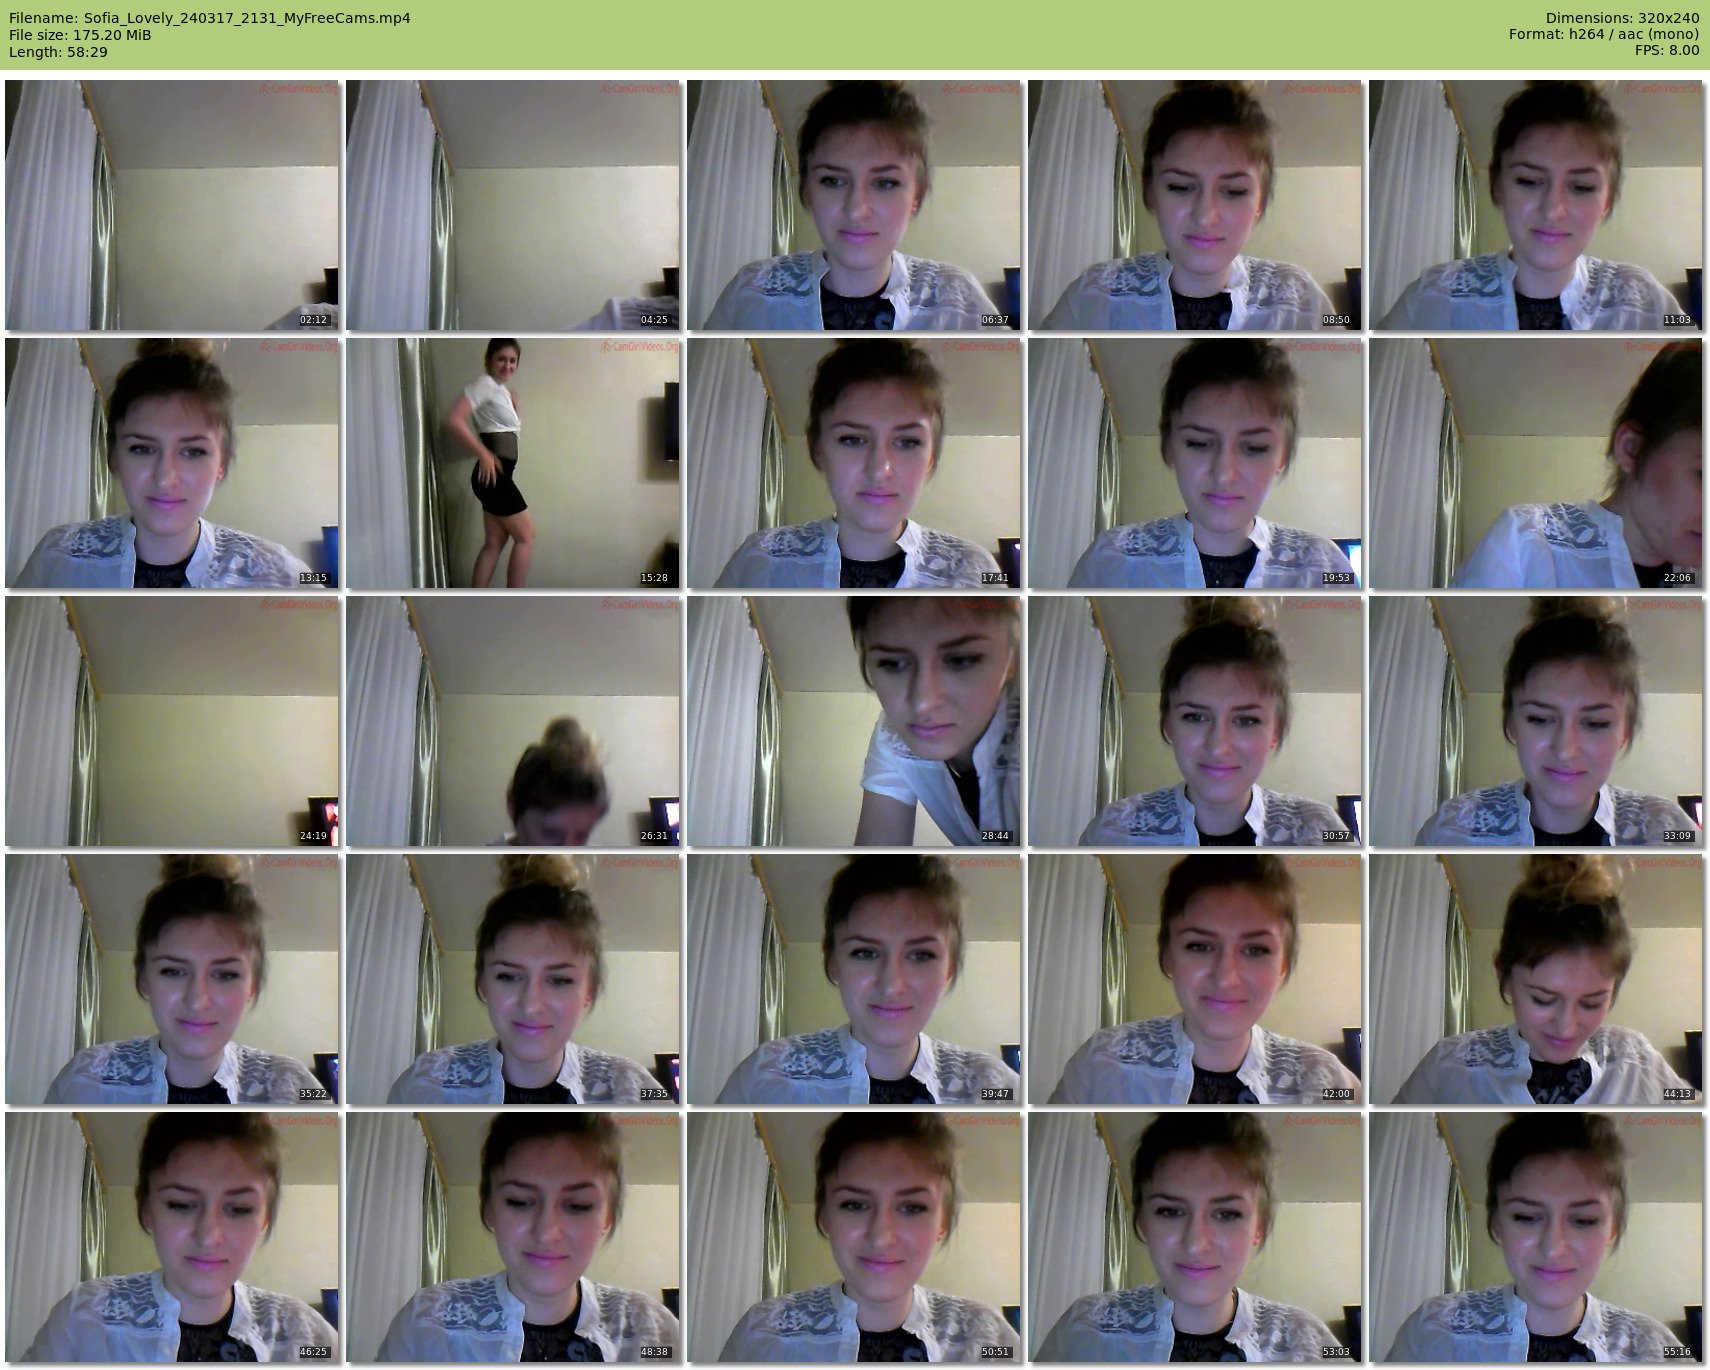The image size is (1710, 1370).
Task: Select the final thumbnail at 55:16
Action: tap(1536, 1237)
